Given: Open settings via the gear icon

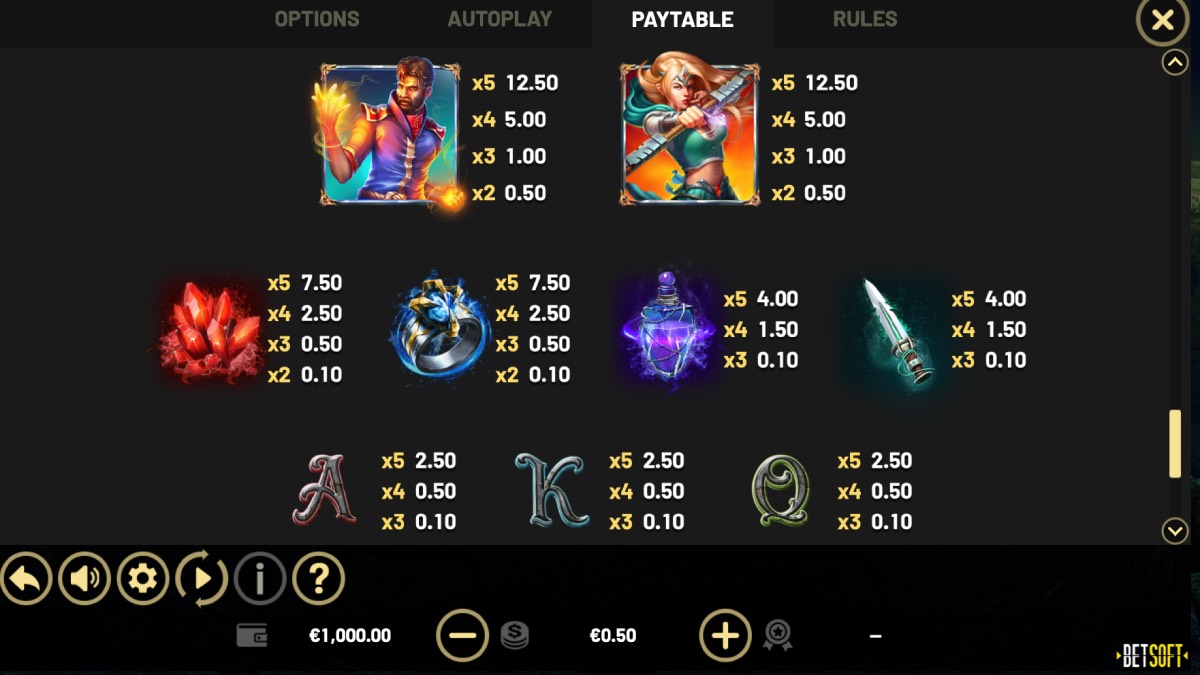Looking at the screenshot, I should [143, 579].
